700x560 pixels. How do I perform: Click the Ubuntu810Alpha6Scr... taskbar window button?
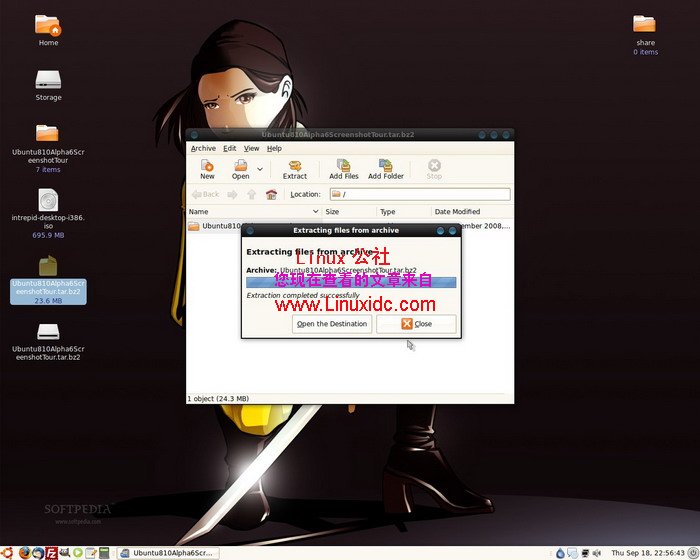(x=168, y=553)
